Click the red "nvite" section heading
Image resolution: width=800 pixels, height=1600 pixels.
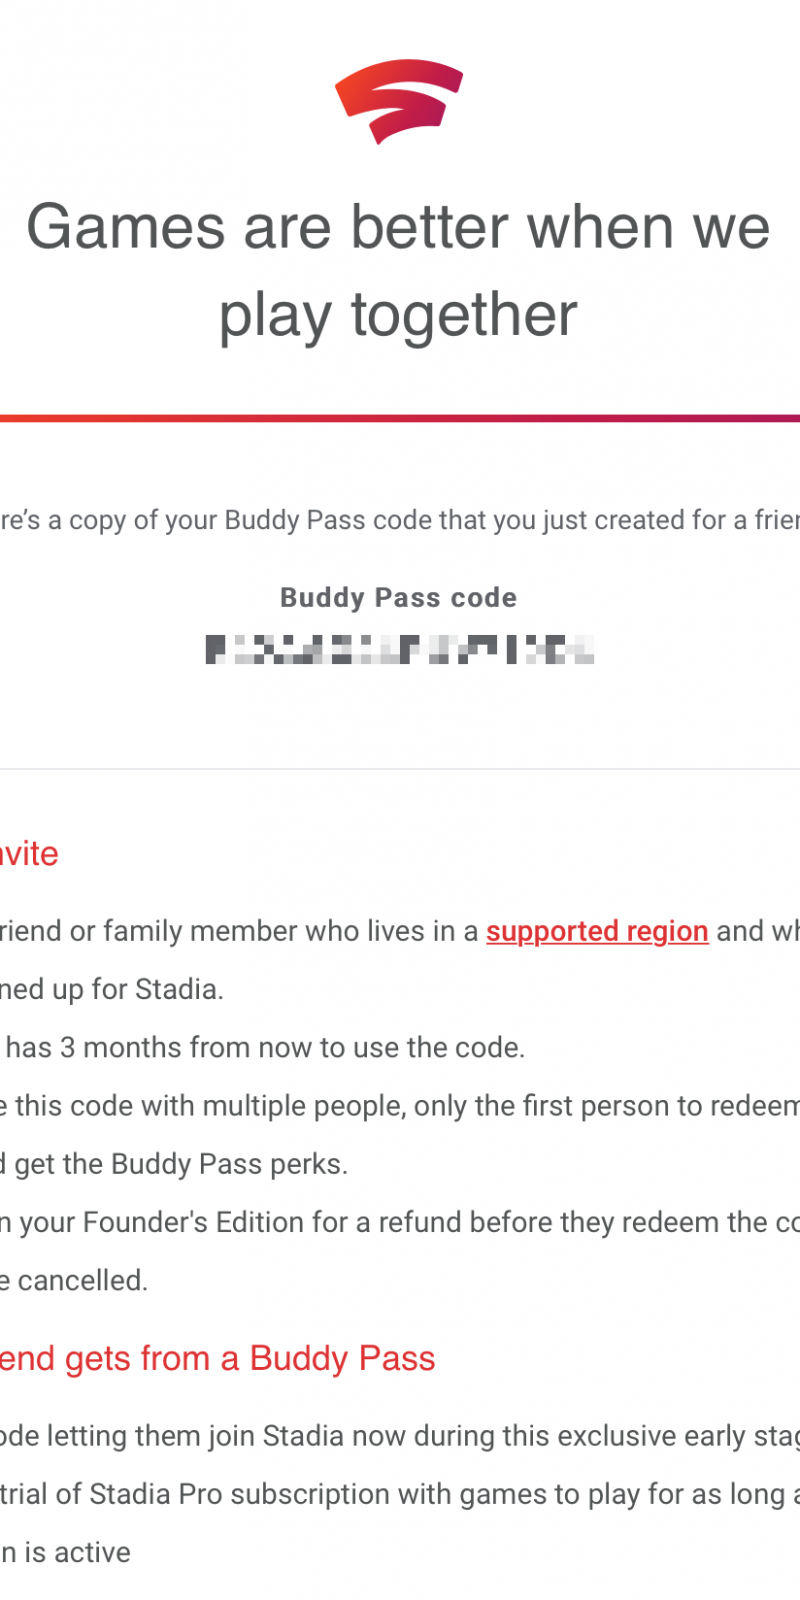click(28, 854)
